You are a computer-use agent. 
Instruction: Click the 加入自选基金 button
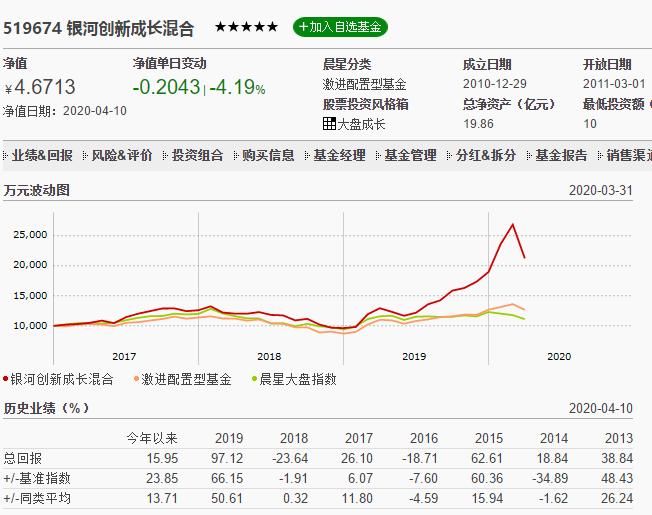coord(340,27)
